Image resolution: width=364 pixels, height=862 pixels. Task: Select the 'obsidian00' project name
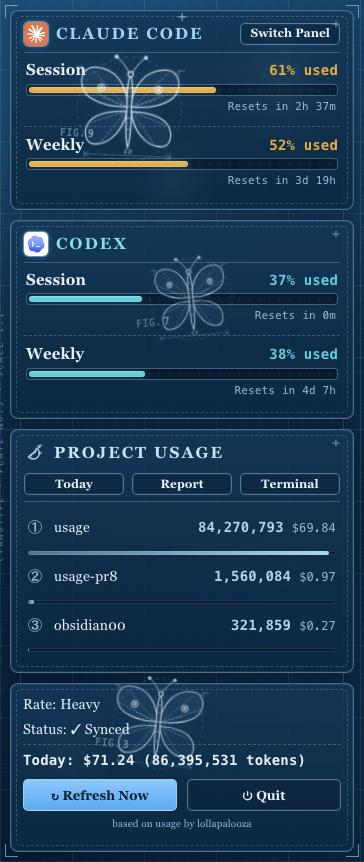90,625
